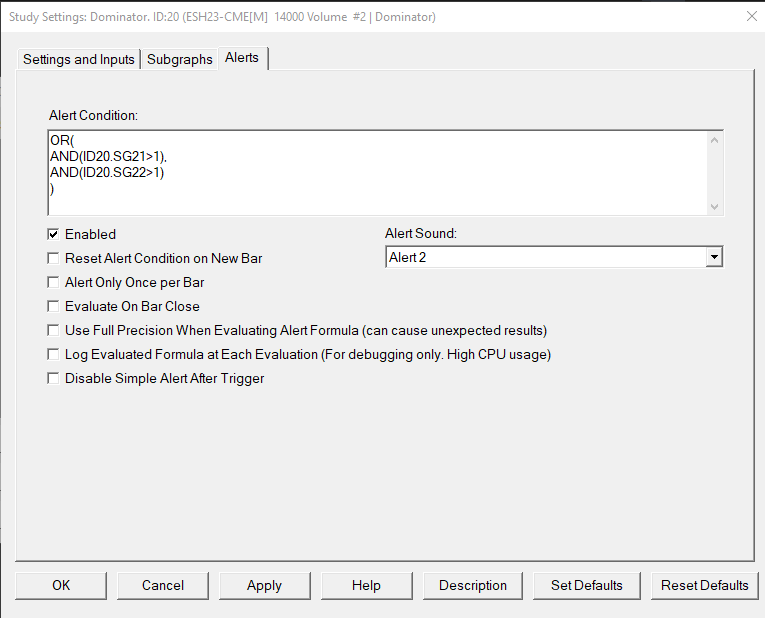Uncheck the Enabled checkbox
The height and width of the screenshot is (618, 765).
click(54, 235)
